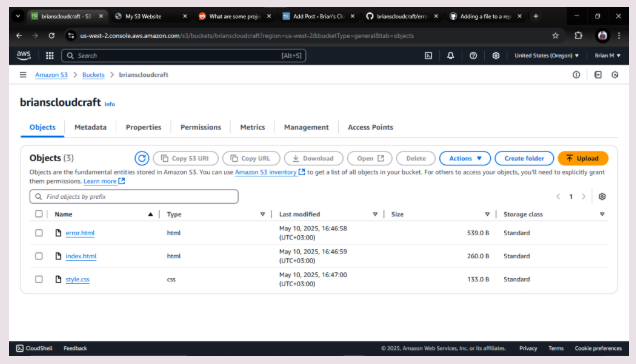Switch to the Permissions tab
Screen dimensions: 636x364
tap(200, 127)
